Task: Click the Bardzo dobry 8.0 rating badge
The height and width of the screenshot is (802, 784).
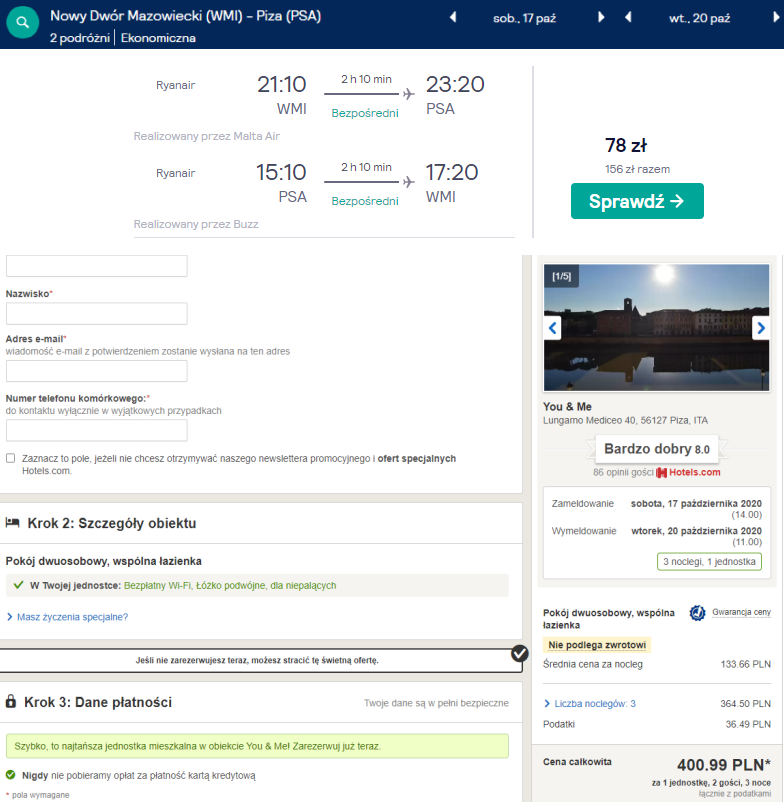Action: (657, 449)
